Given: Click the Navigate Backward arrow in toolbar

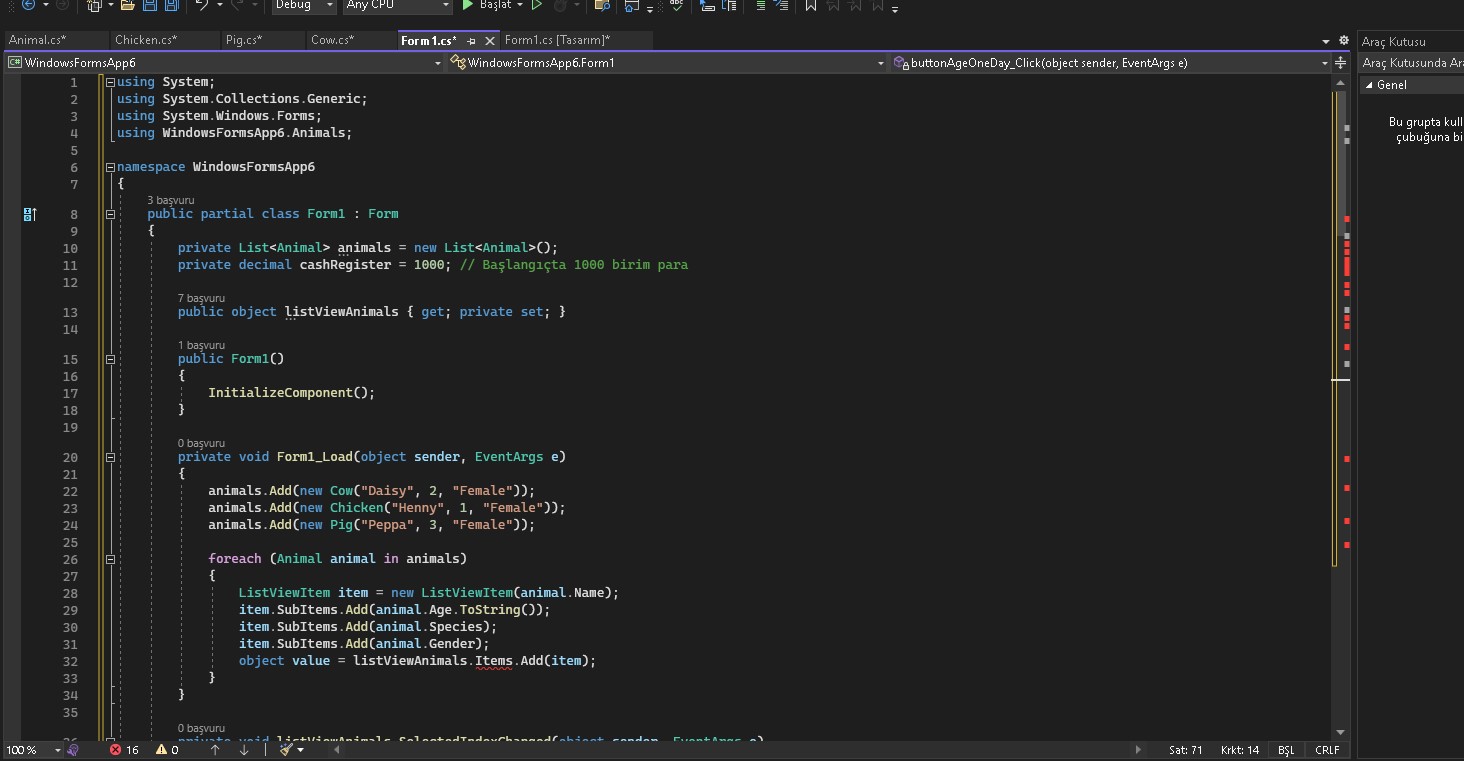Looking at the screenshot, I should [28, 5].
